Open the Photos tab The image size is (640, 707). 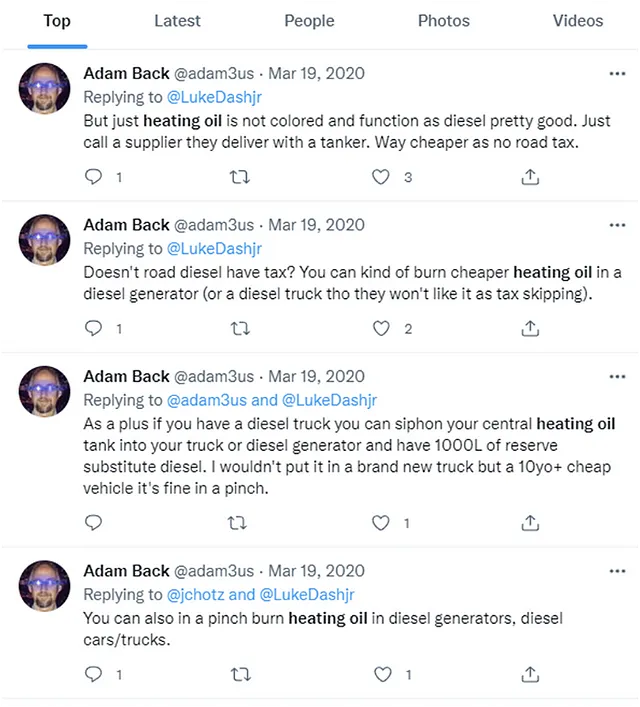[444, 21]
